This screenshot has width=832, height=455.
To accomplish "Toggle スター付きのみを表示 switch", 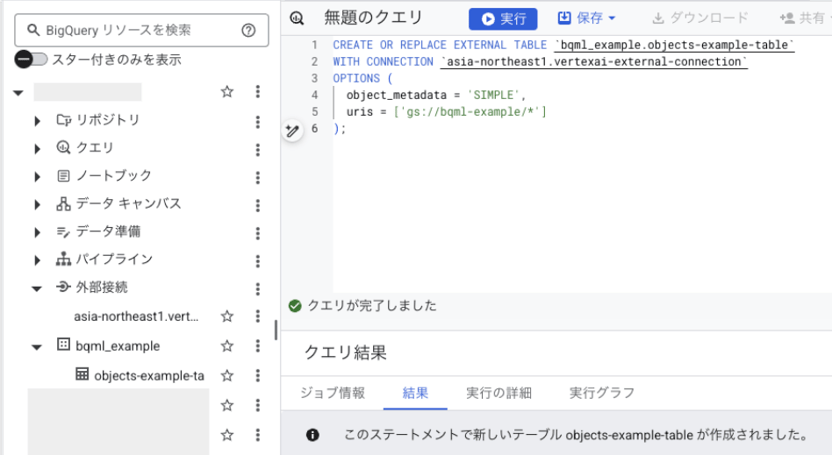I will point(31,59).
